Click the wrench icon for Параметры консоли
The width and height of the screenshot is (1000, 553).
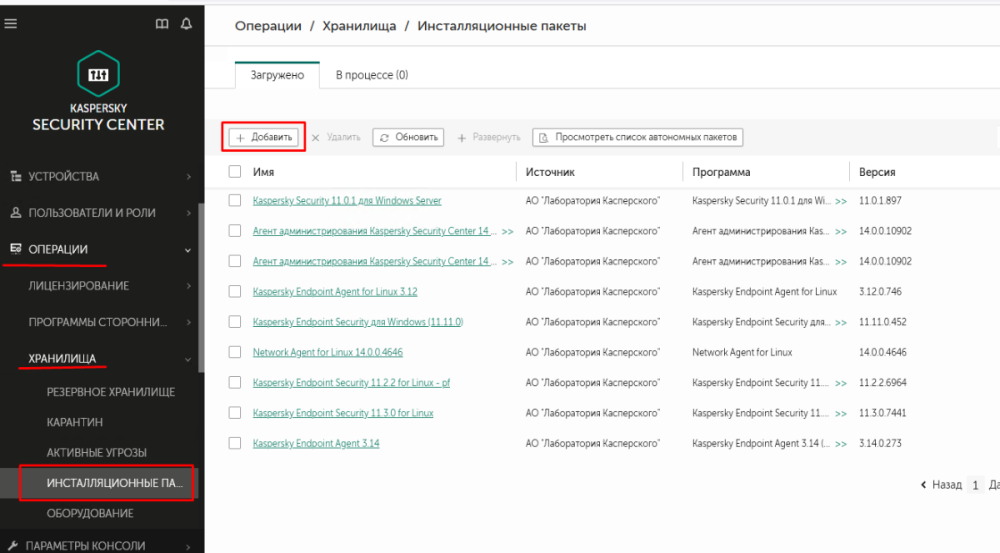tap(13, 546)
